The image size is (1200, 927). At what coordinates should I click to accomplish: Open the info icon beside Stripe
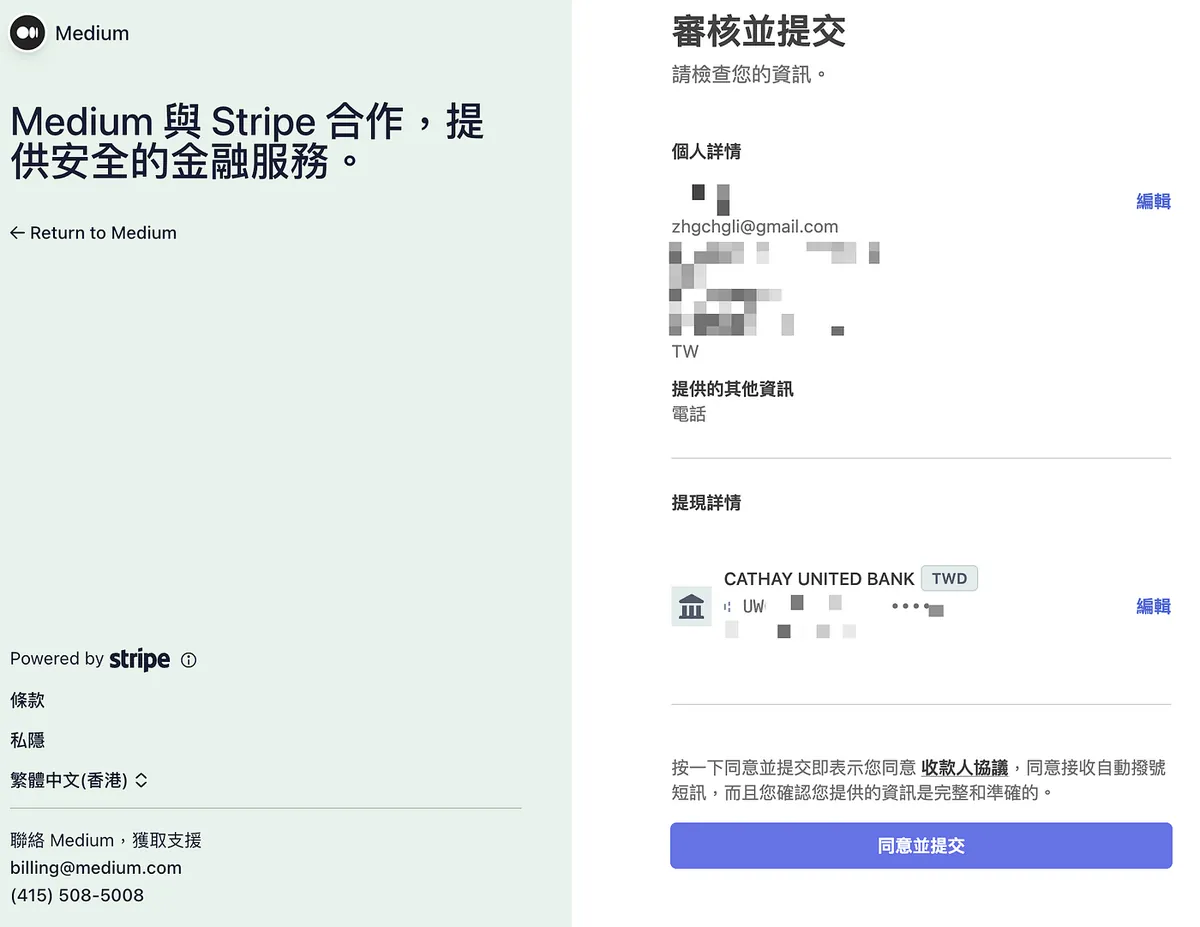click(x=189, y=660)
